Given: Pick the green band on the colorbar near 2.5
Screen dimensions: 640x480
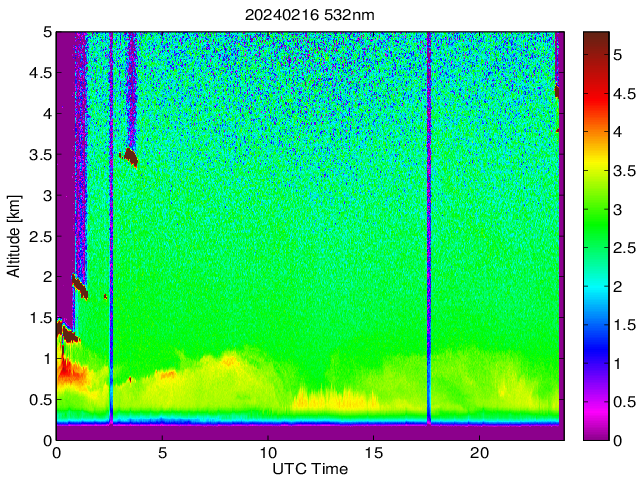Looking at the screenshot, I should pyautogui.click(x=595, y=246).
